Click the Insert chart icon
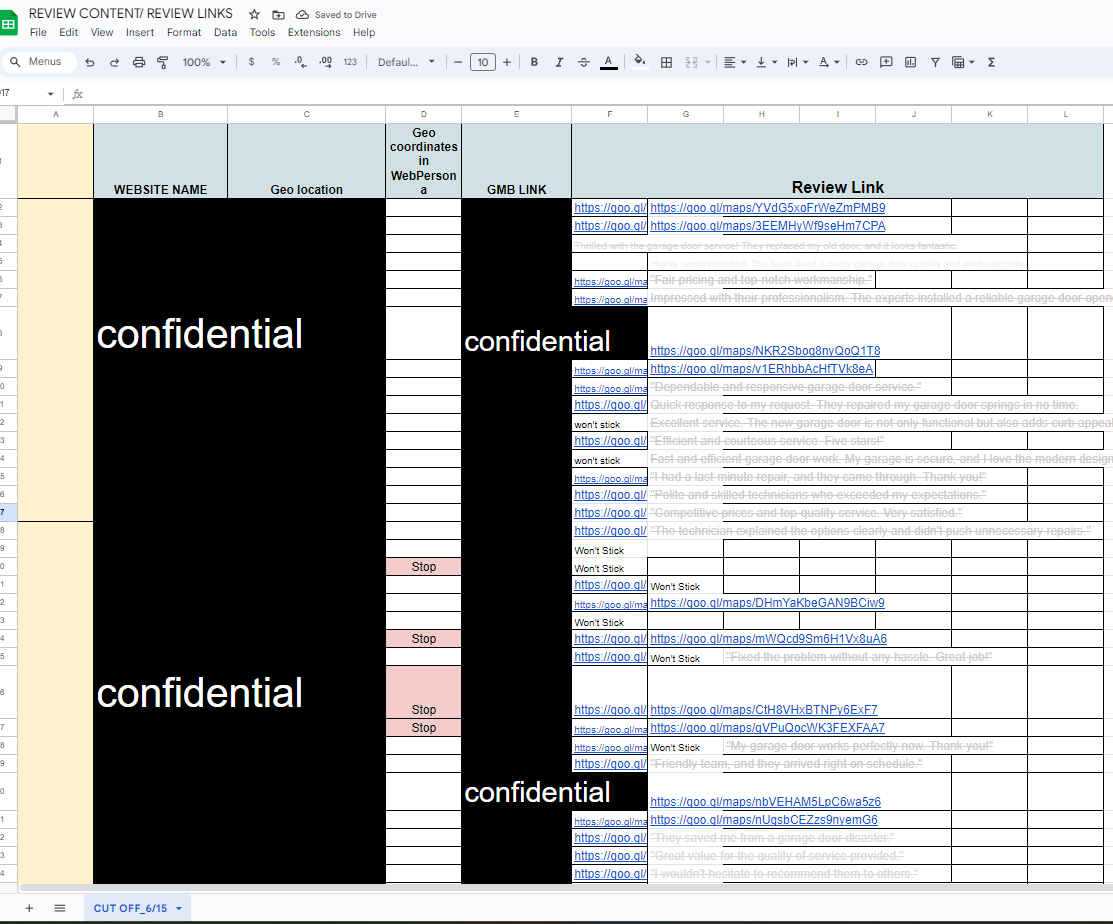 coord(911,62)
